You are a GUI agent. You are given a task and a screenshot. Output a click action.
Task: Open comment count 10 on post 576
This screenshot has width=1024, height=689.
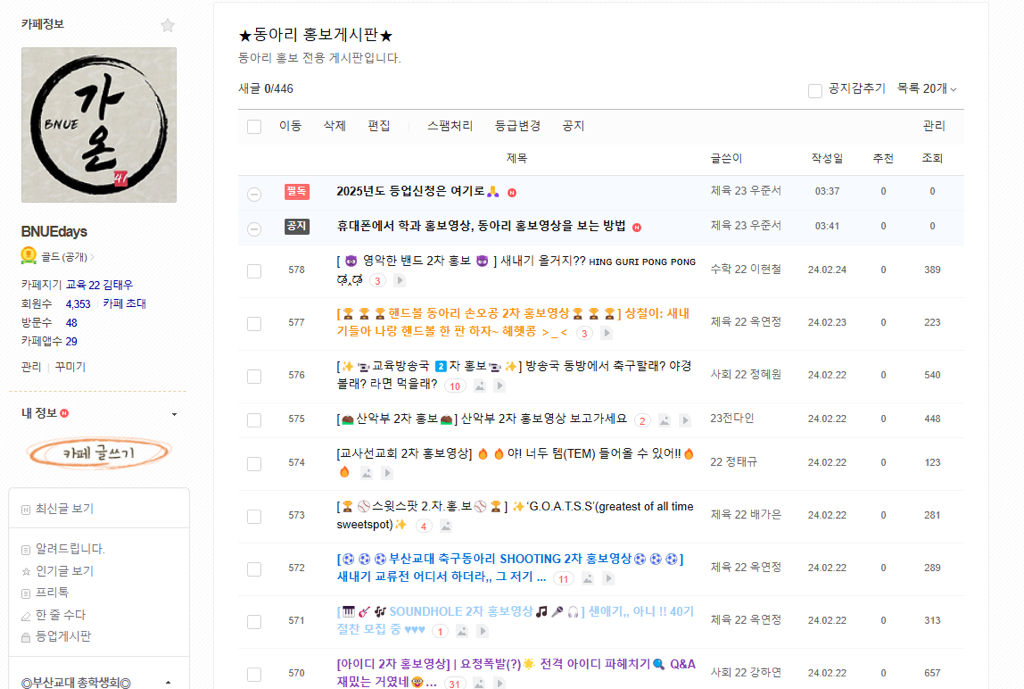tap(455, 386)
